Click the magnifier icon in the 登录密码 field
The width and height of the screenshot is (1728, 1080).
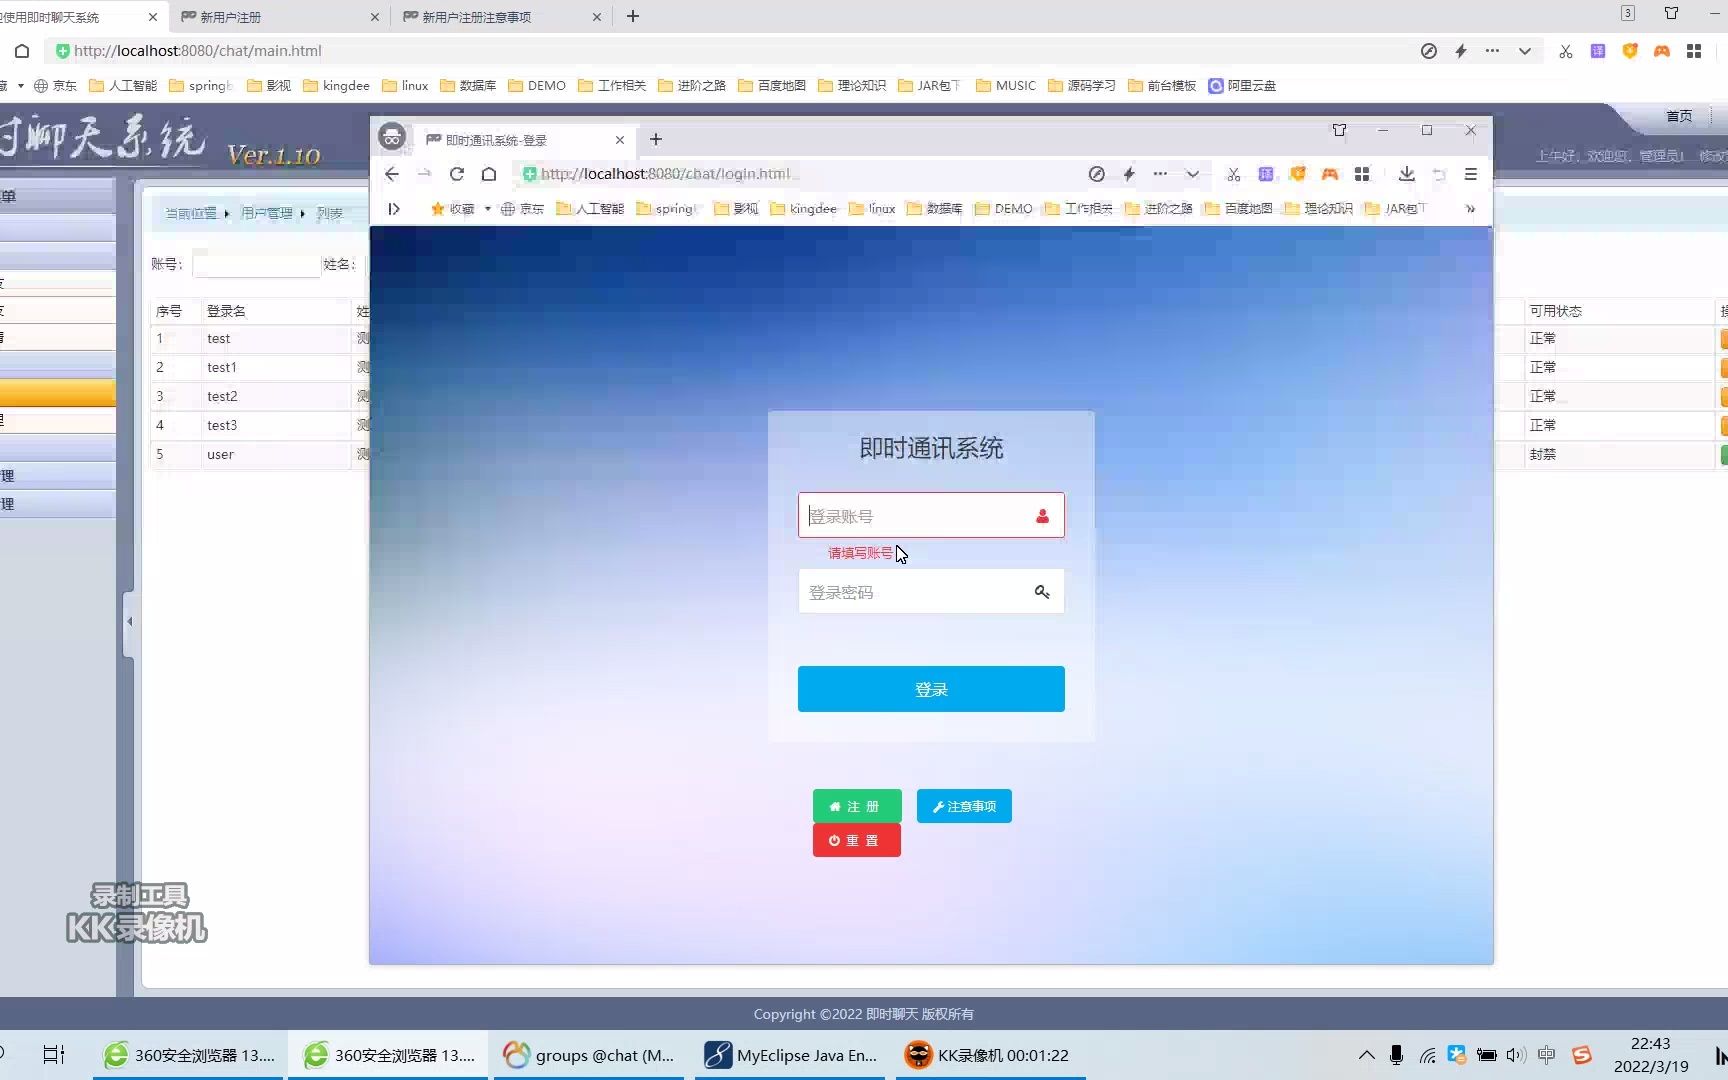[1042, 591]
